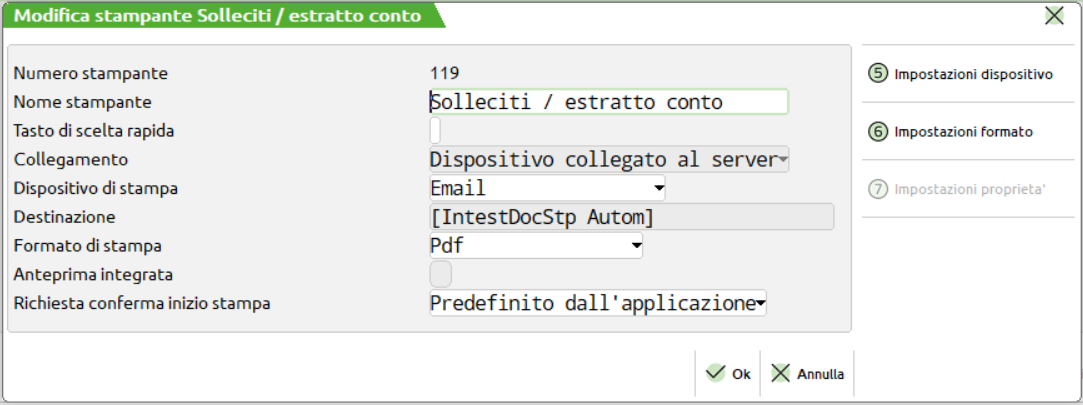Screen dimensions: 1083x405
Task: Click the circled 5 icon for Impostazioni dispositivo
Action: point(879,73)
